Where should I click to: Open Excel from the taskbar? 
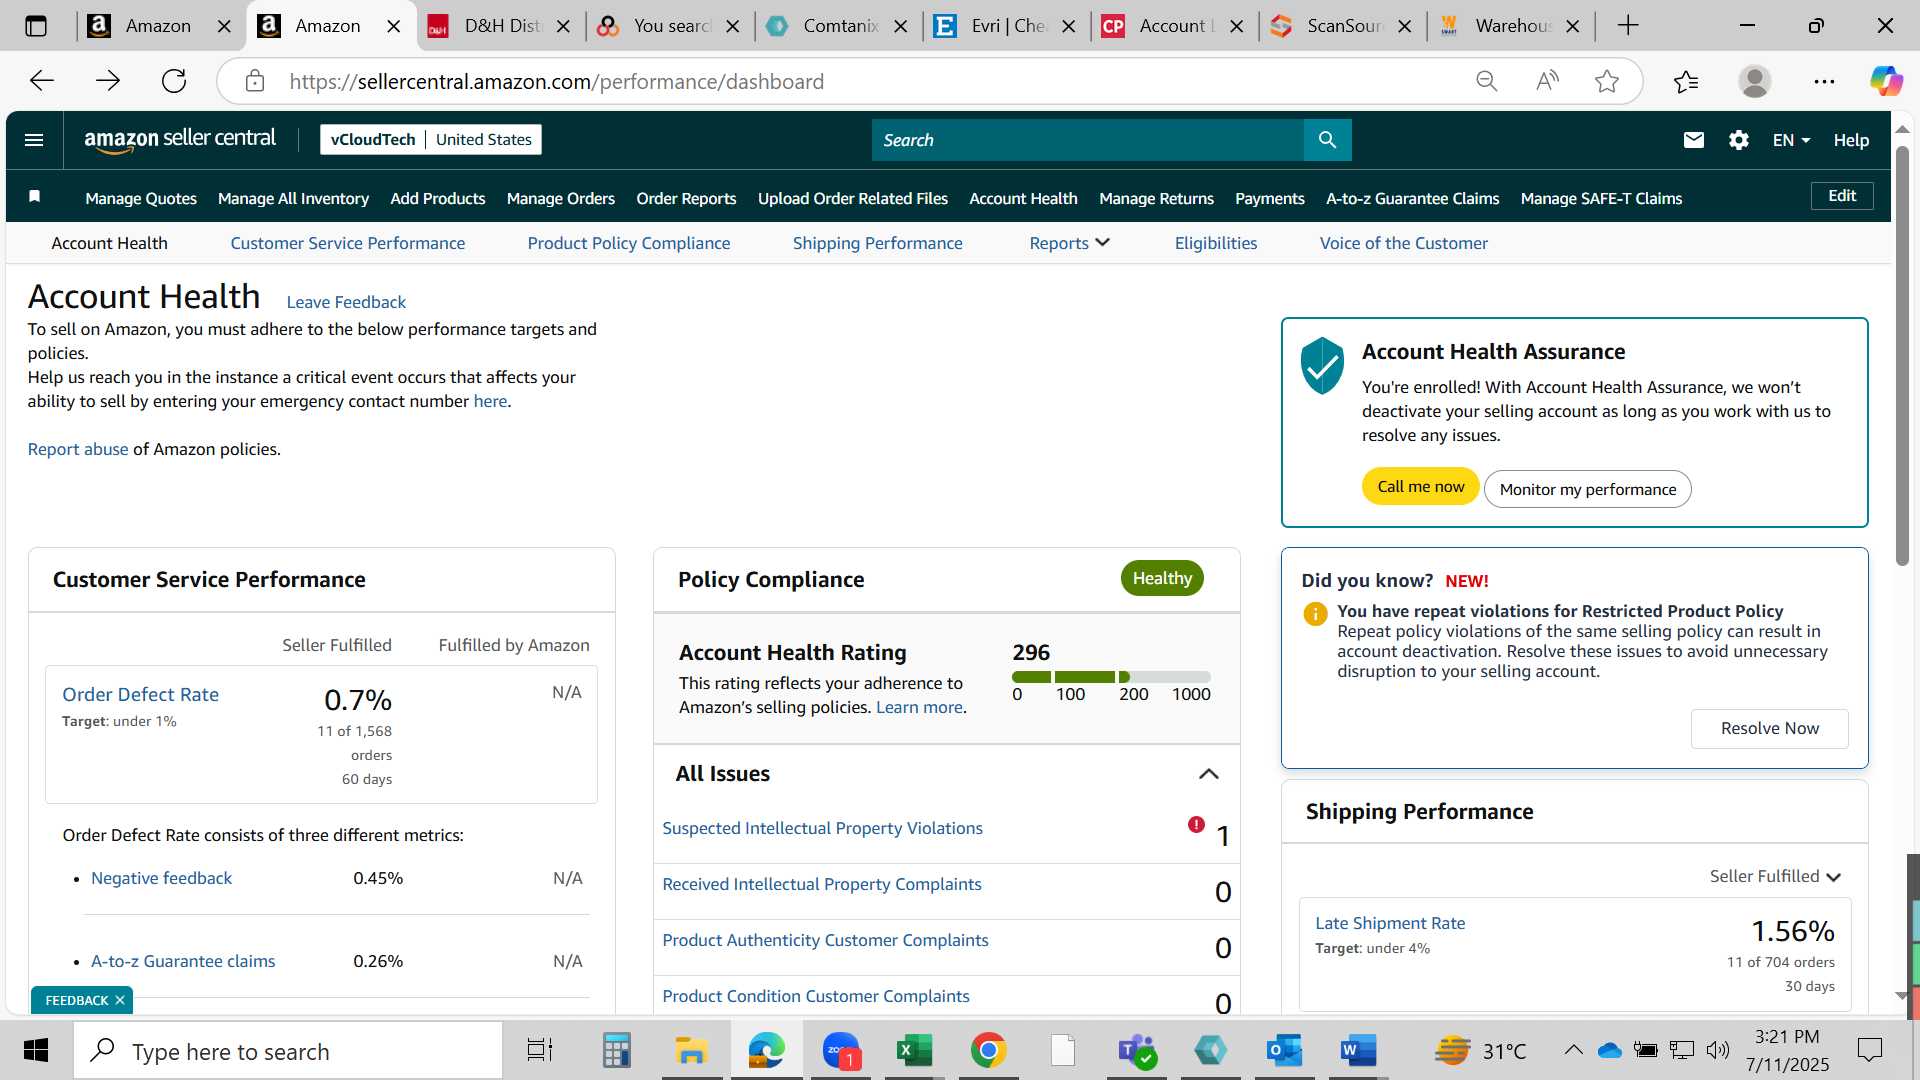pos(914,1050)
